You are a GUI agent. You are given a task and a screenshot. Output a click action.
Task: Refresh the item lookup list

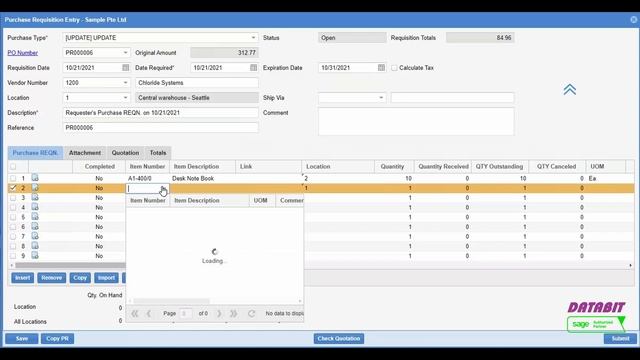click(251, 313)
